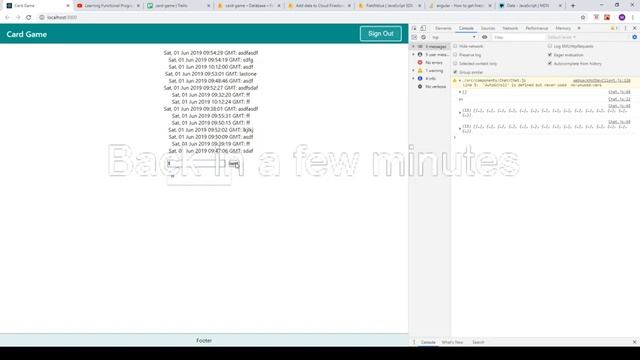Close the DevTools panel
This screenshot has width=640, height=360.
635,28
